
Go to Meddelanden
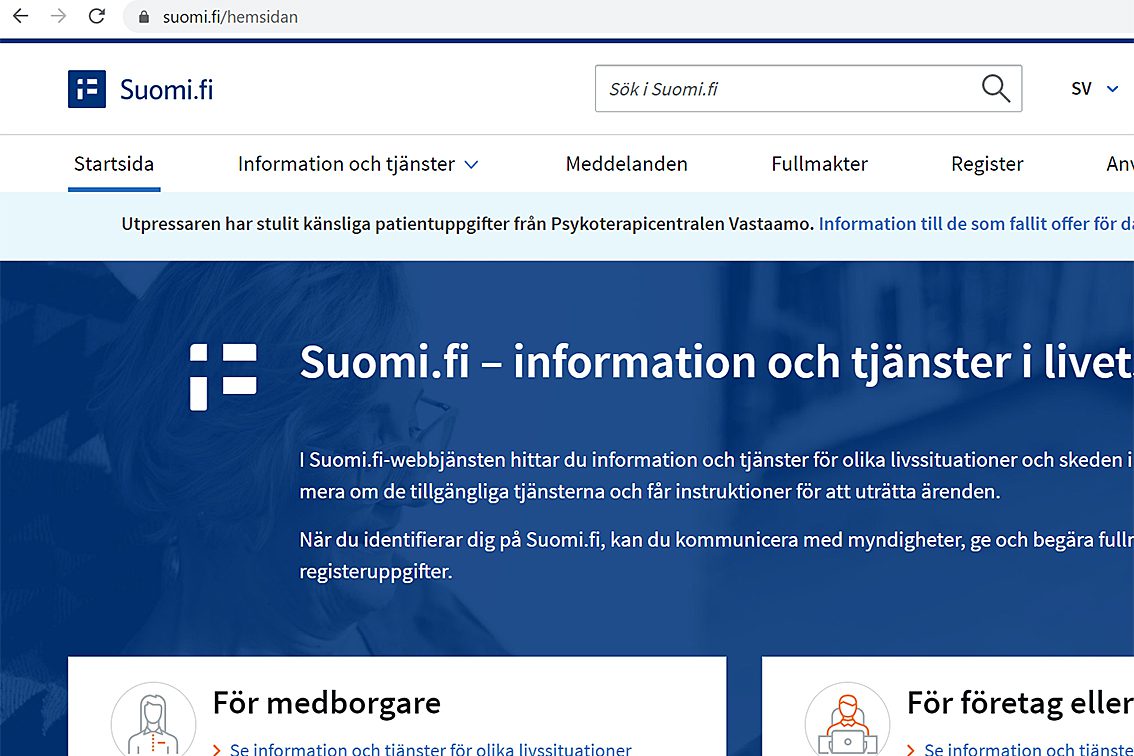coord(626,164)
